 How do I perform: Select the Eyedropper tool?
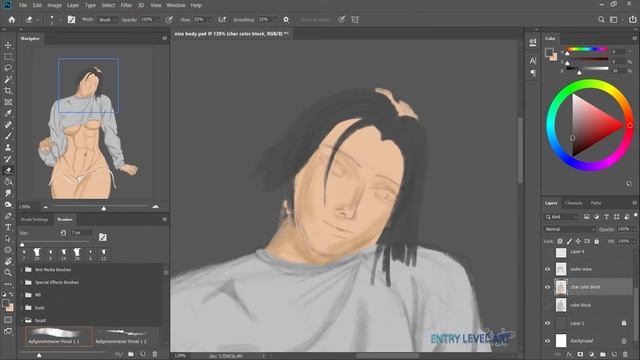coord(8,113)
